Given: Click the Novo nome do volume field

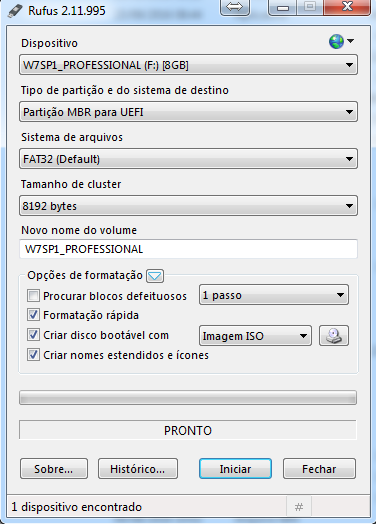Looking at the screenshot, I should 188,249.
